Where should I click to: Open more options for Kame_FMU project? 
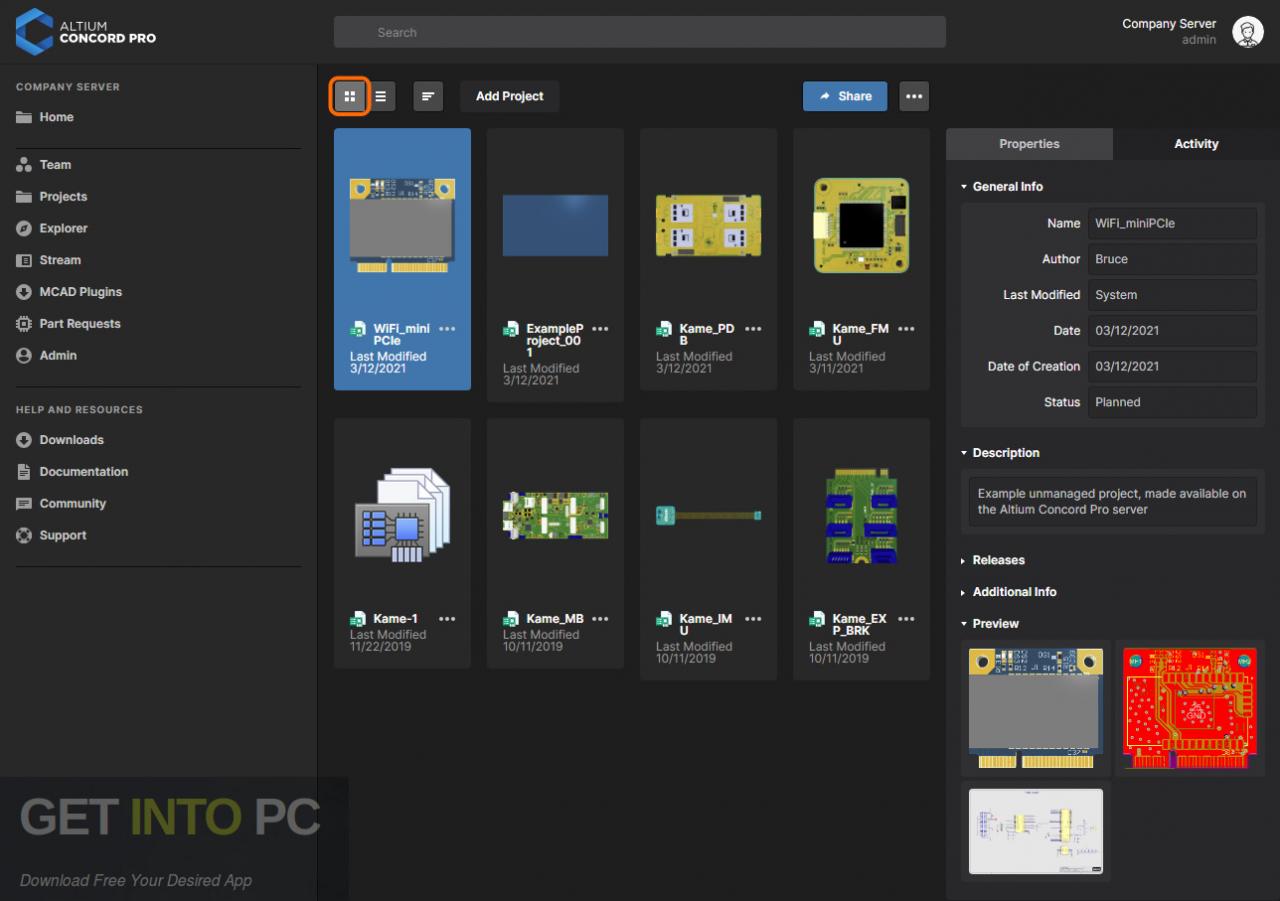[x=906, y=329]
